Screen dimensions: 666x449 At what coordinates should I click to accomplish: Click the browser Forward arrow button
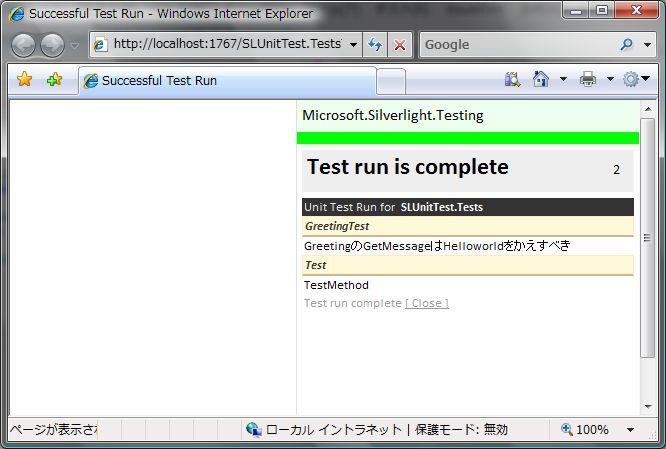(53, 45)
